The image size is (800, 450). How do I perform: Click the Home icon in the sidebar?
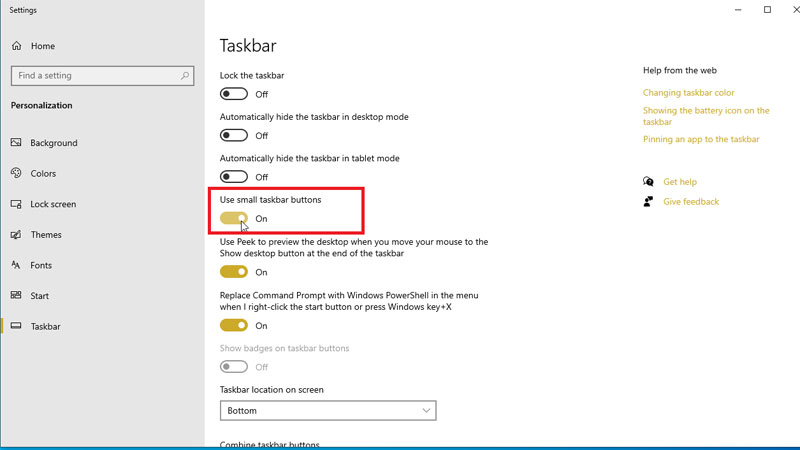tap(17, 46)
